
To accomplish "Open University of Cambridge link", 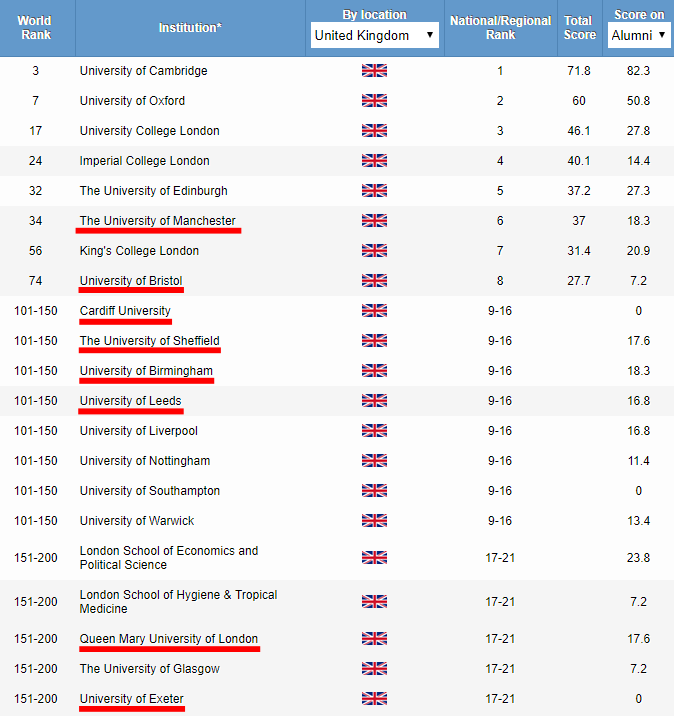I will 143,71.
